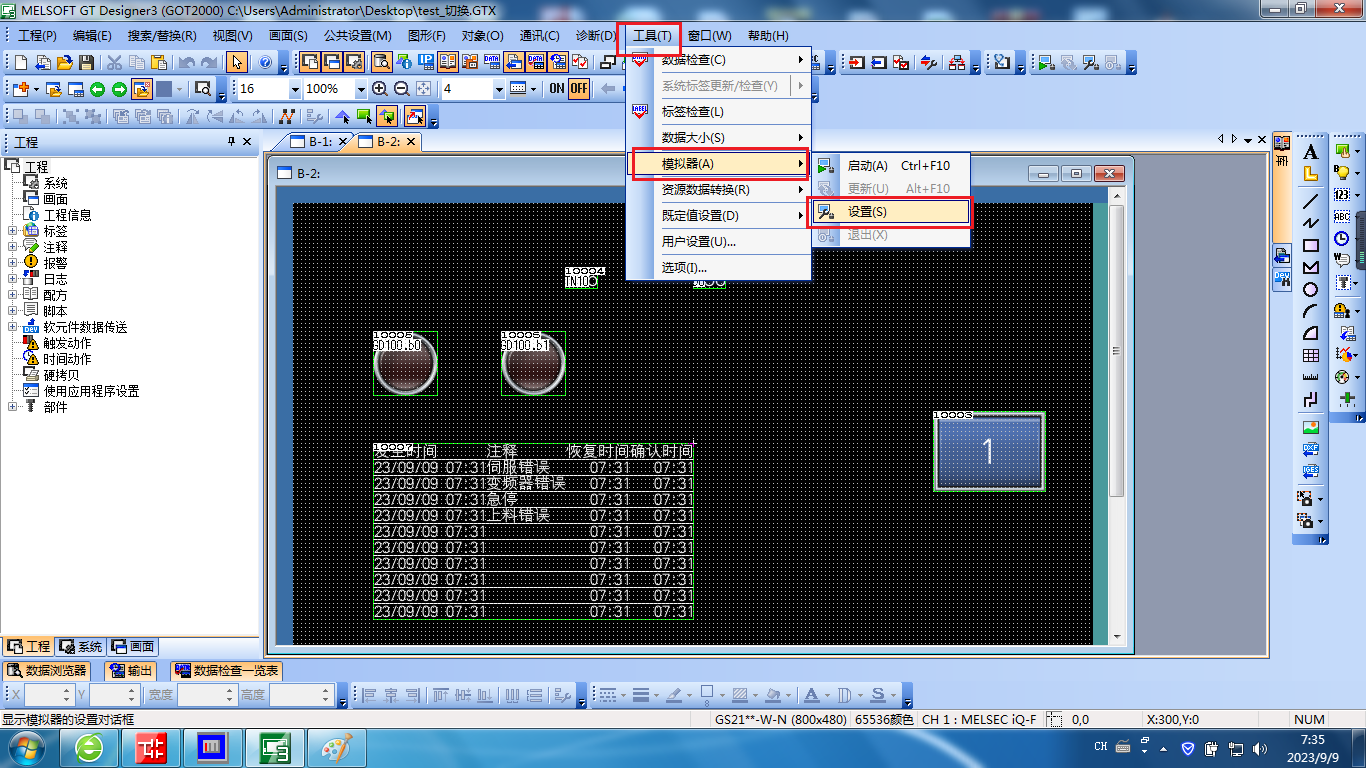Toggle the ON state button

pos(557,89)
